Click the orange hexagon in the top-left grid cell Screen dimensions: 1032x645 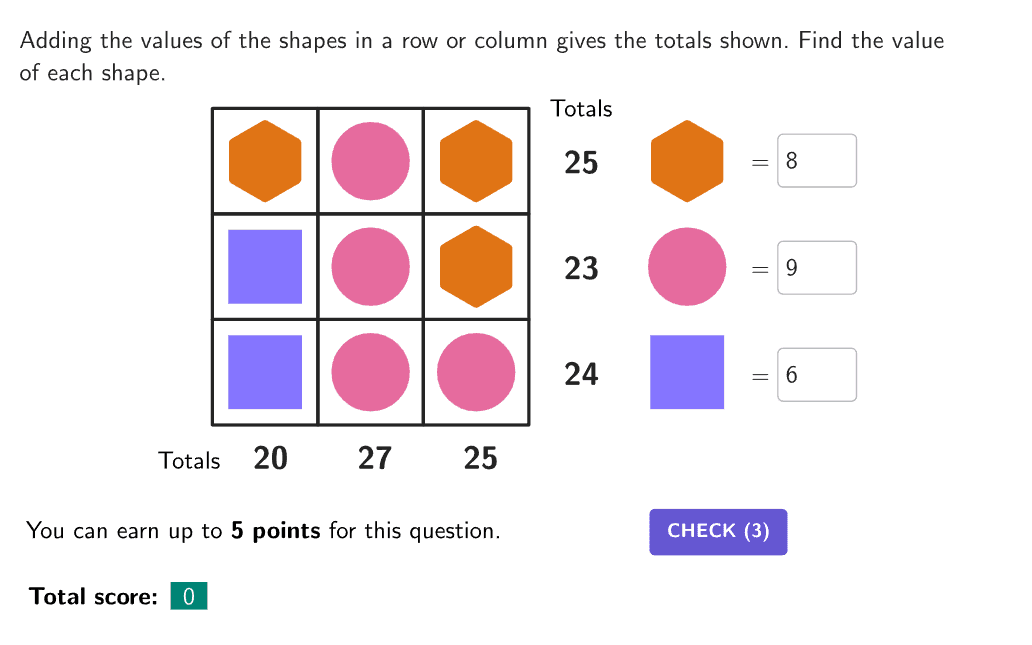(x=265, y=161)
